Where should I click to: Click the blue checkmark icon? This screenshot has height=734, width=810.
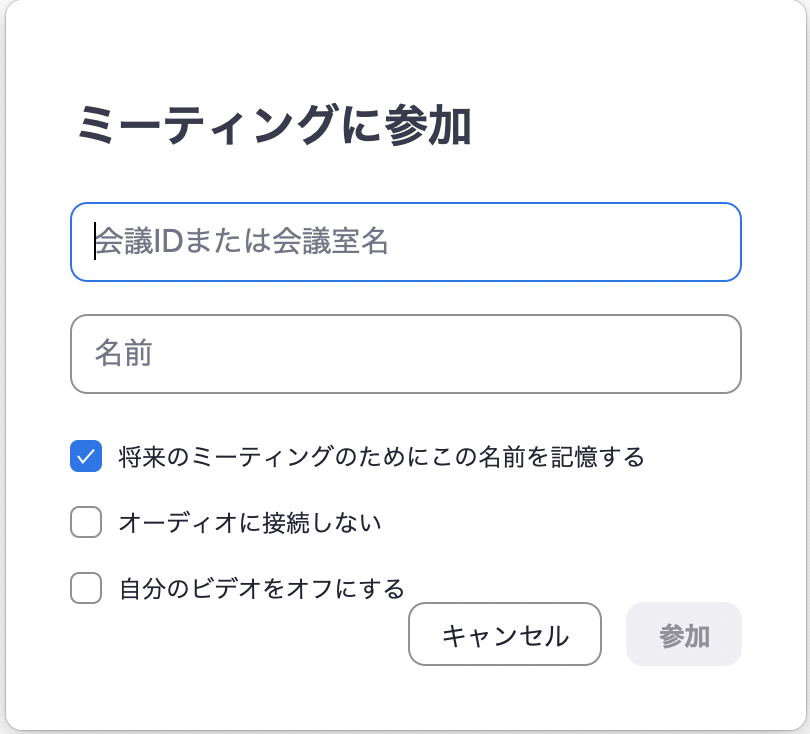86,457
